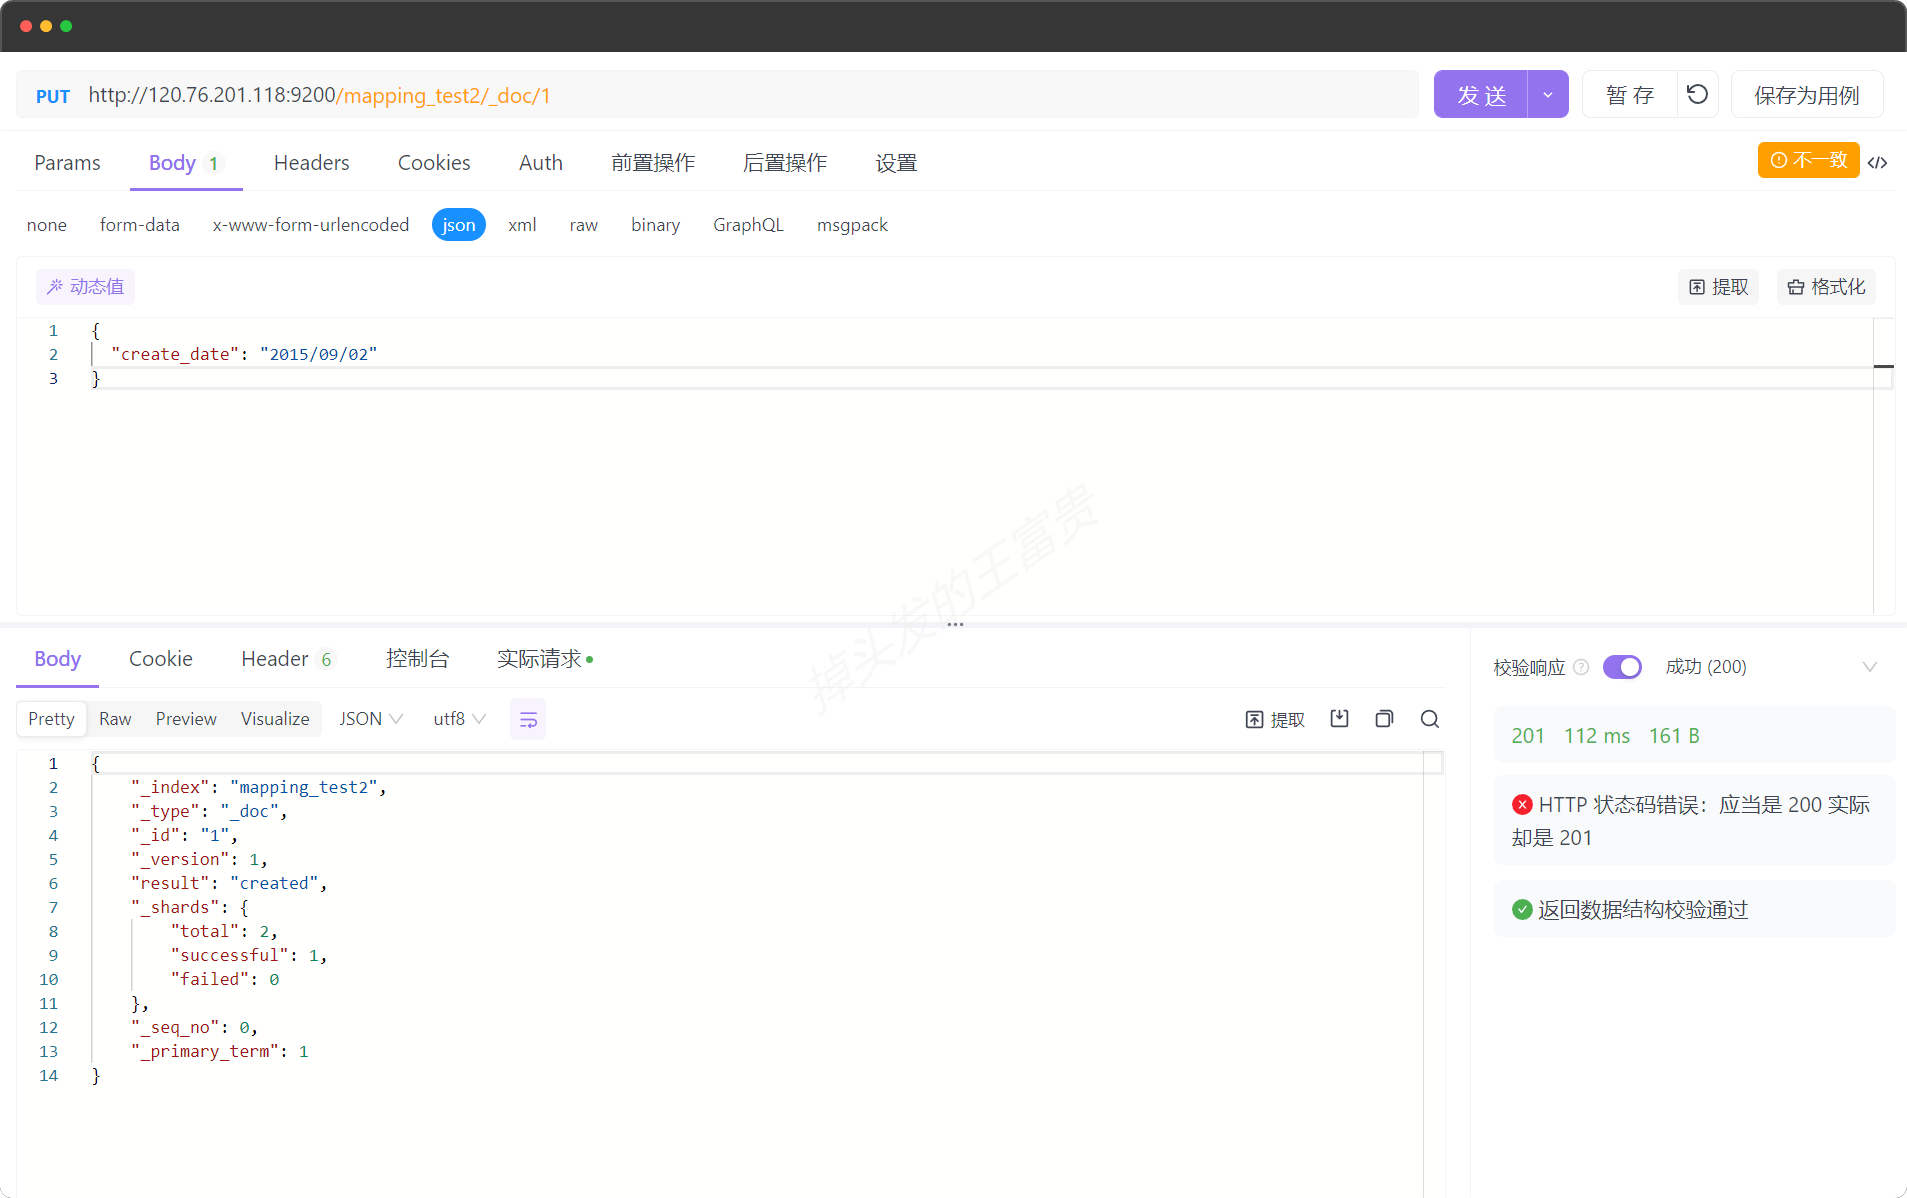Open the 控制台 tab
This screenshot has width=1907, height=1198.
[417, 659]
